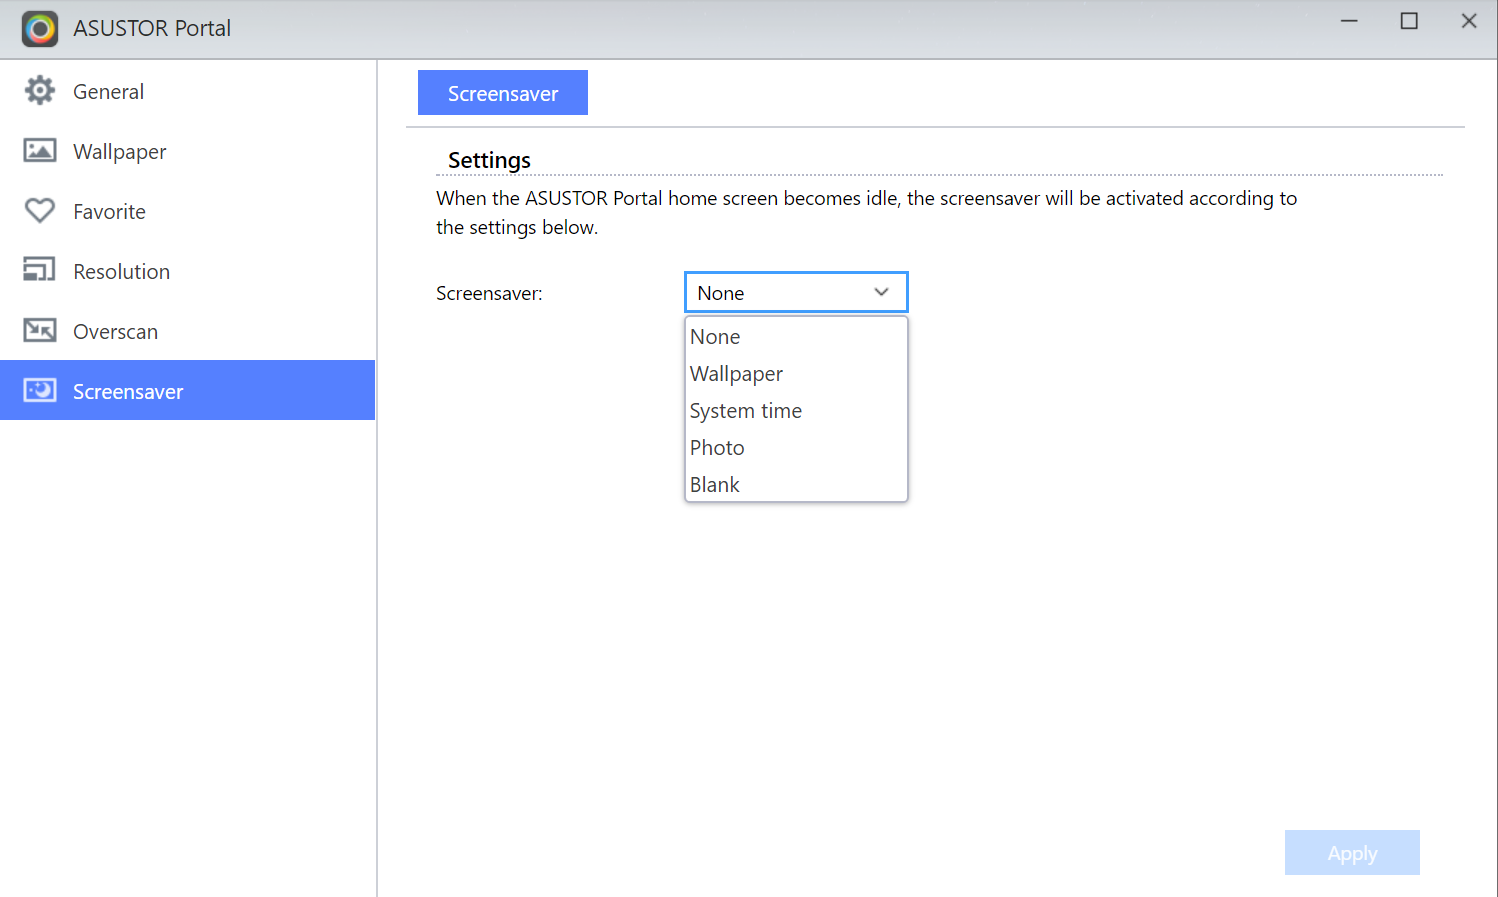Open the Overscan settings label
This screenshot has height=897, width=1498.
tap(115, 331)
